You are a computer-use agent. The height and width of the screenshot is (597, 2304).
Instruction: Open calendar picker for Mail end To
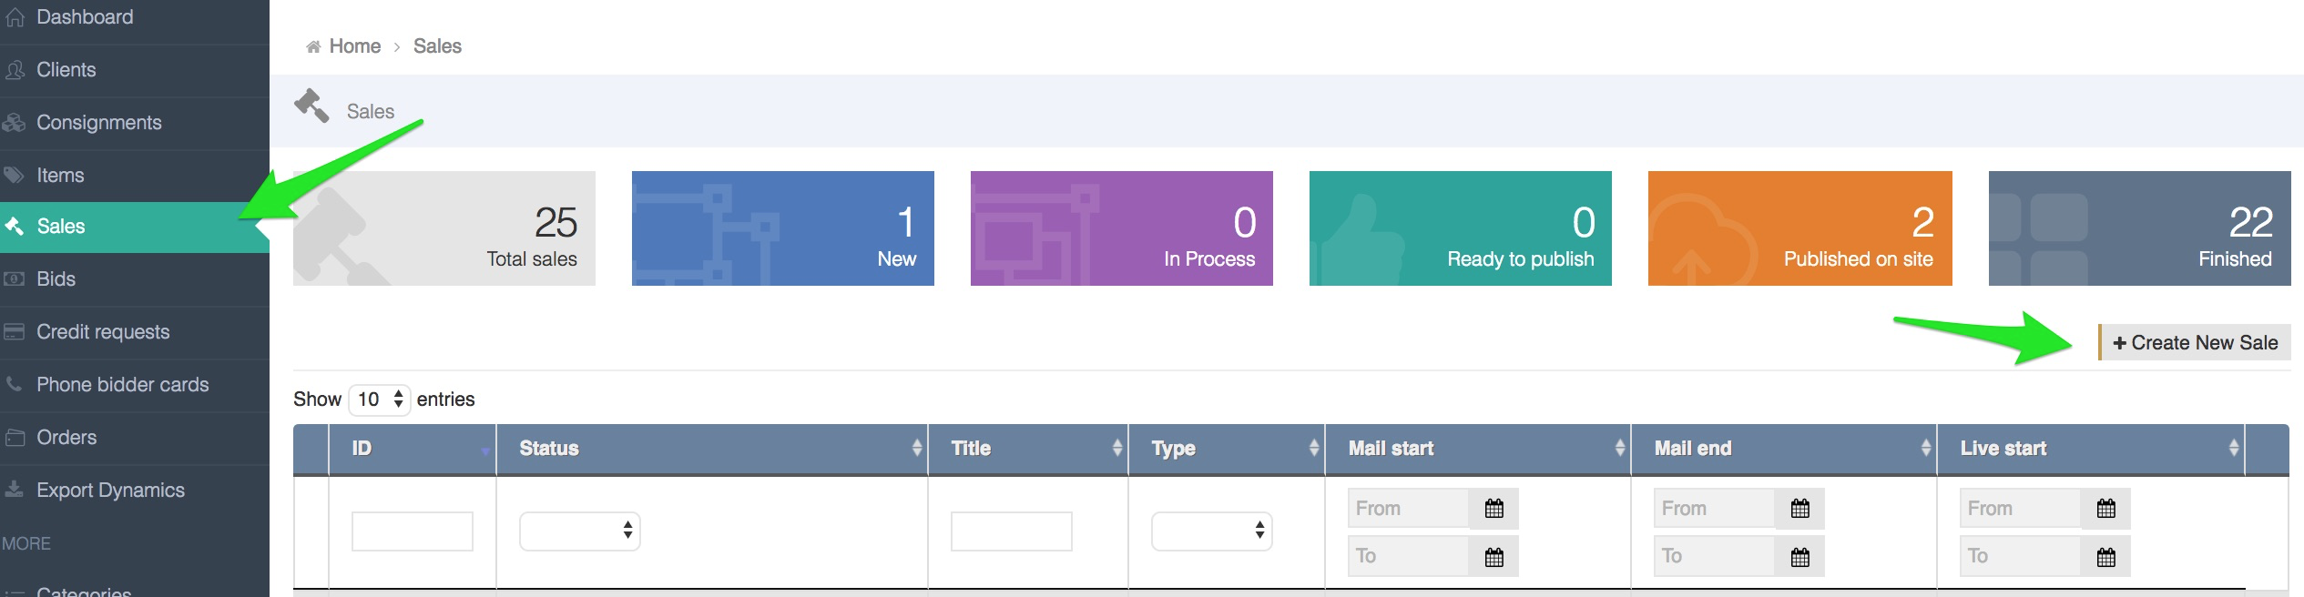[1799, 557]
